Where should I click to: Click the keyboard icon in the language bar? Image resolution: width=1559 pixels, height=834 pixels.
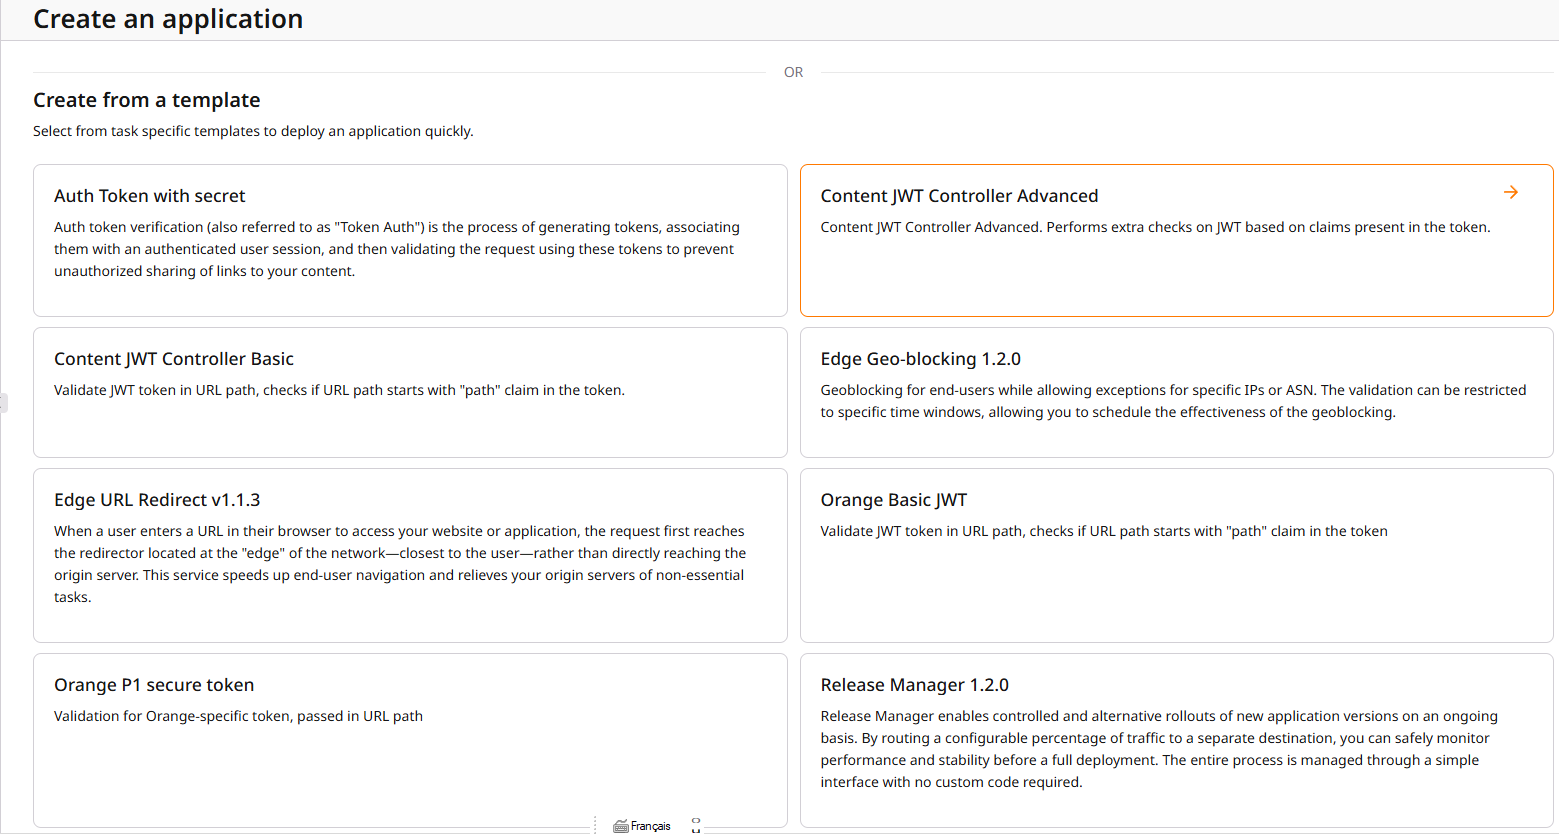click(620, 826)
